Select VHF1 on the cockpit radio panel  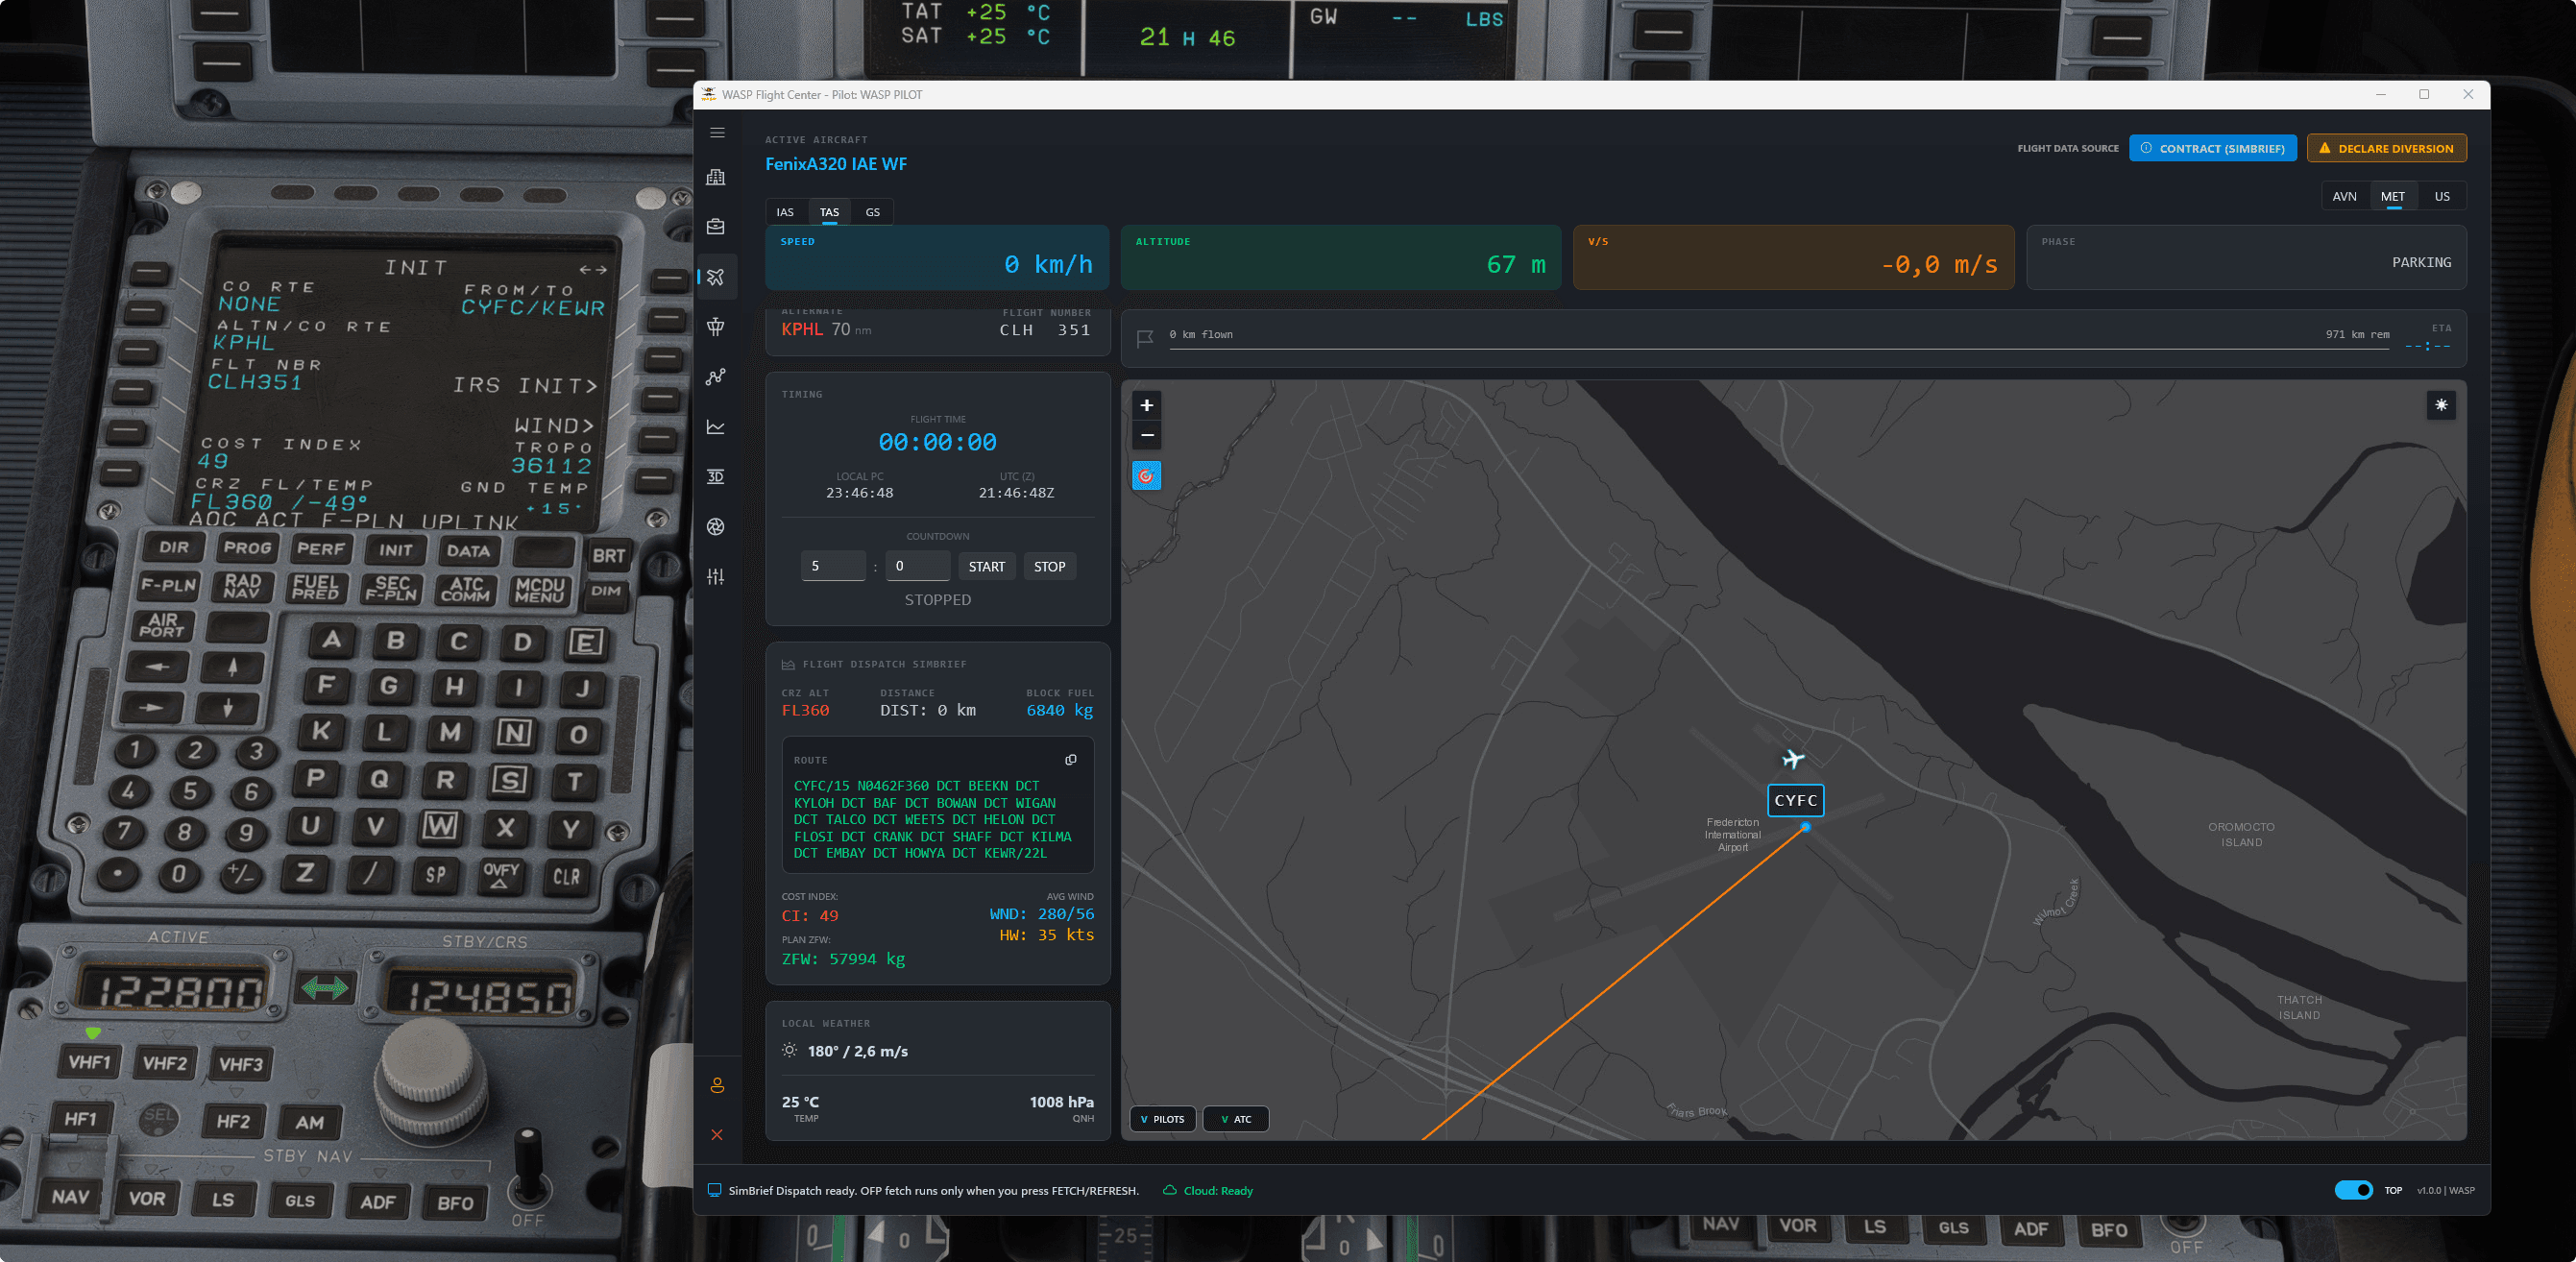tap(89, 1062)
